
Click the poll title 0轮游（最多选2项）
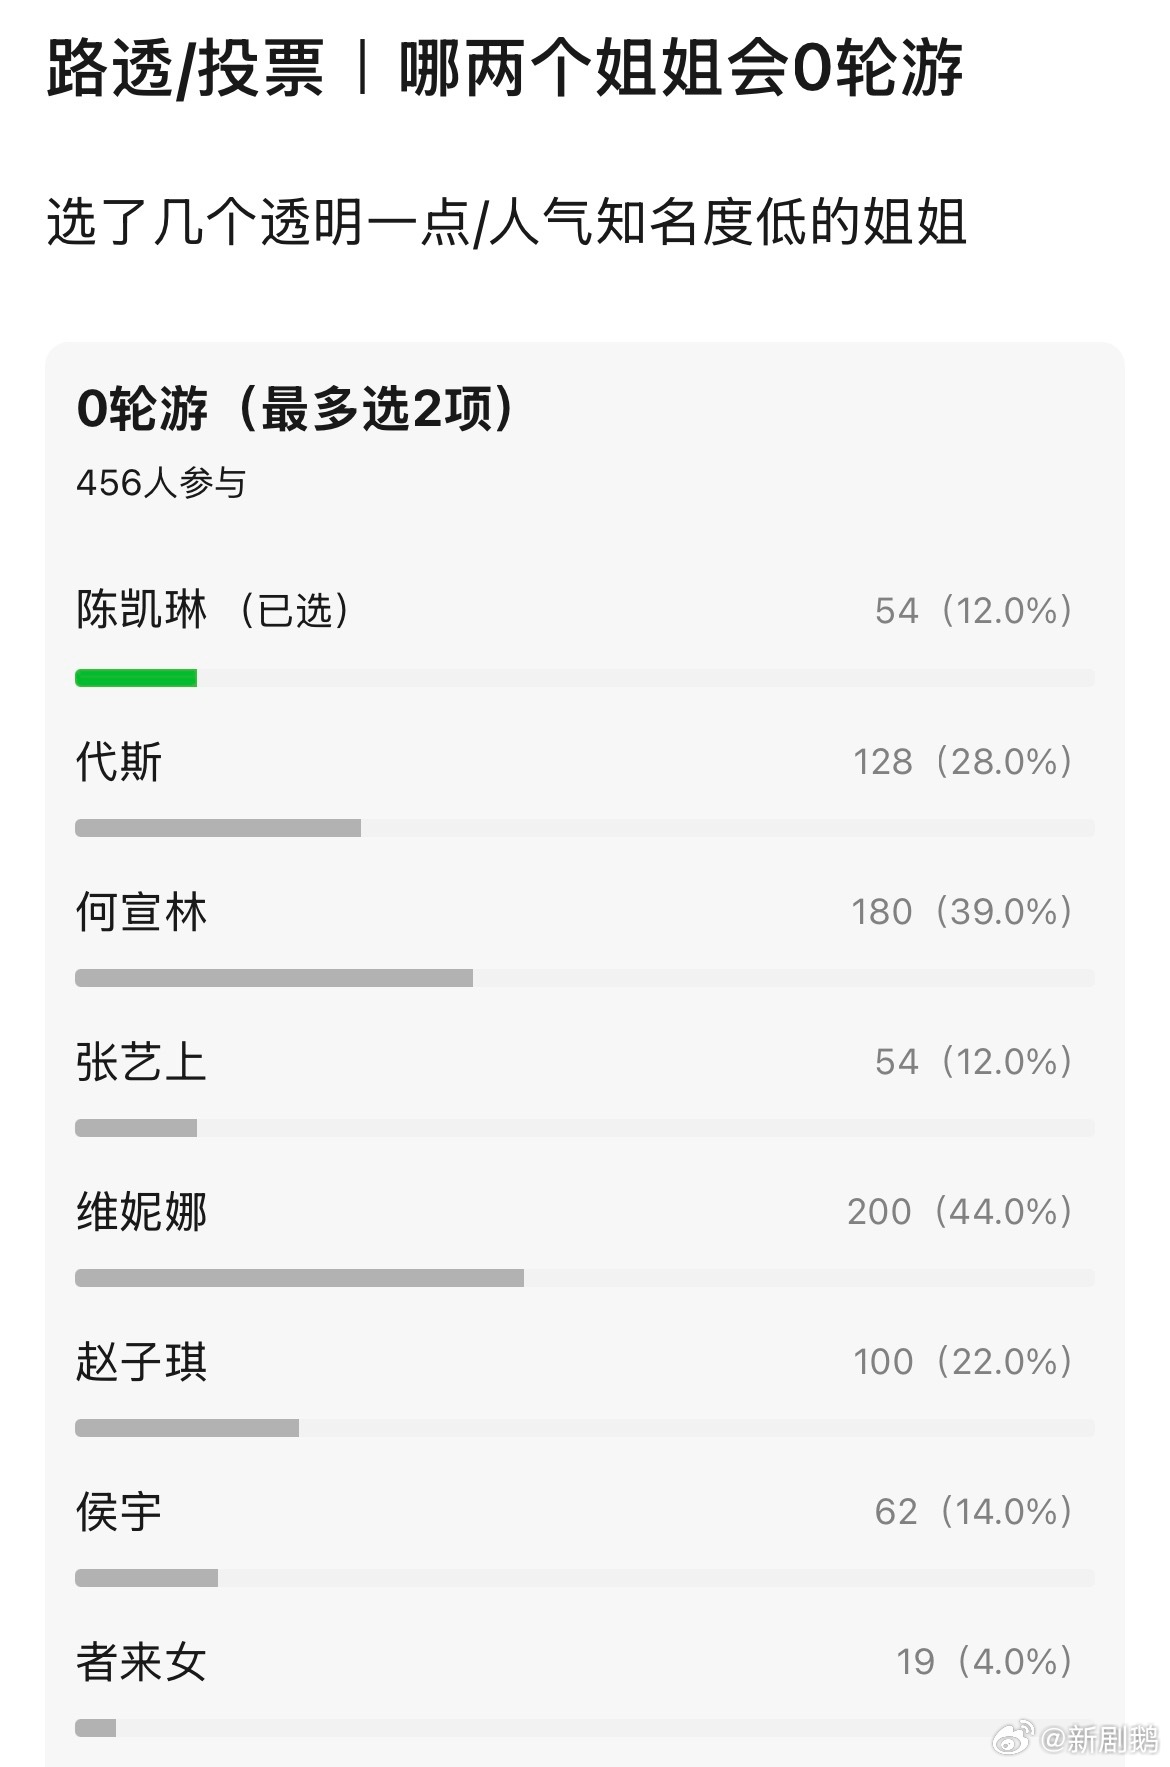pos(297,409)
